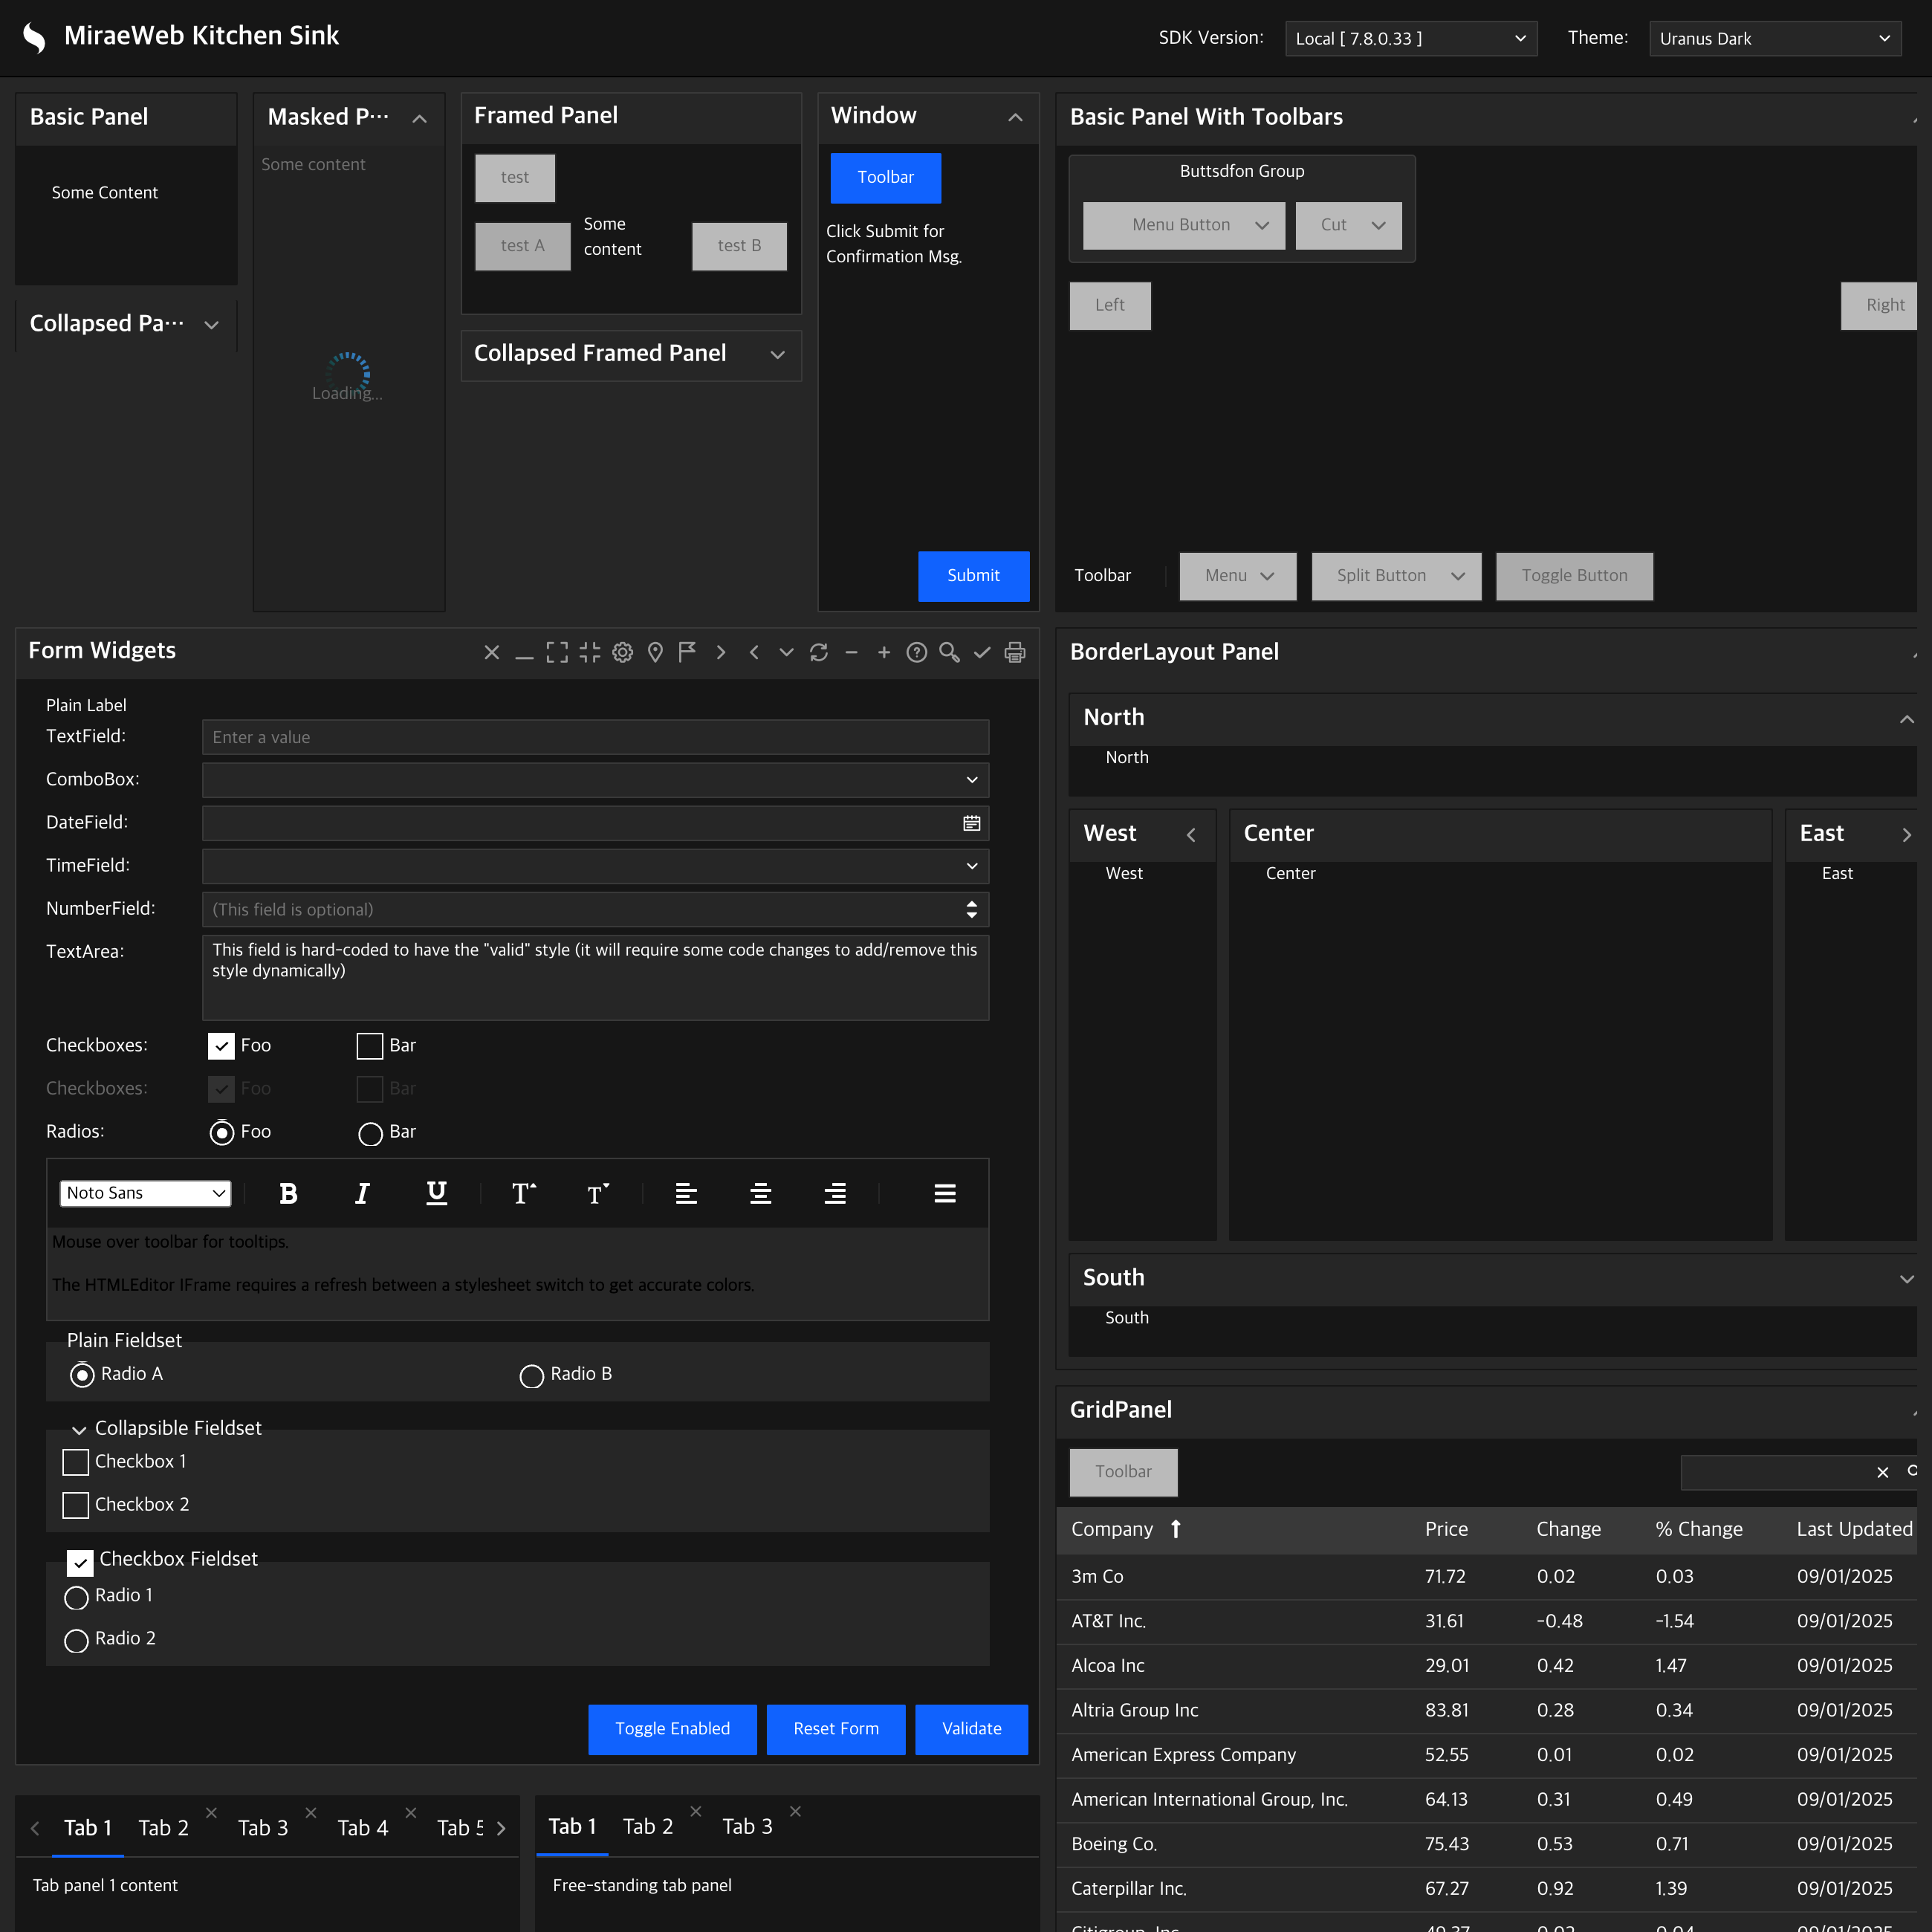Open the Theme dropdown
The height and width of the screenshot is (1932, 1932).
point(1775,38)
